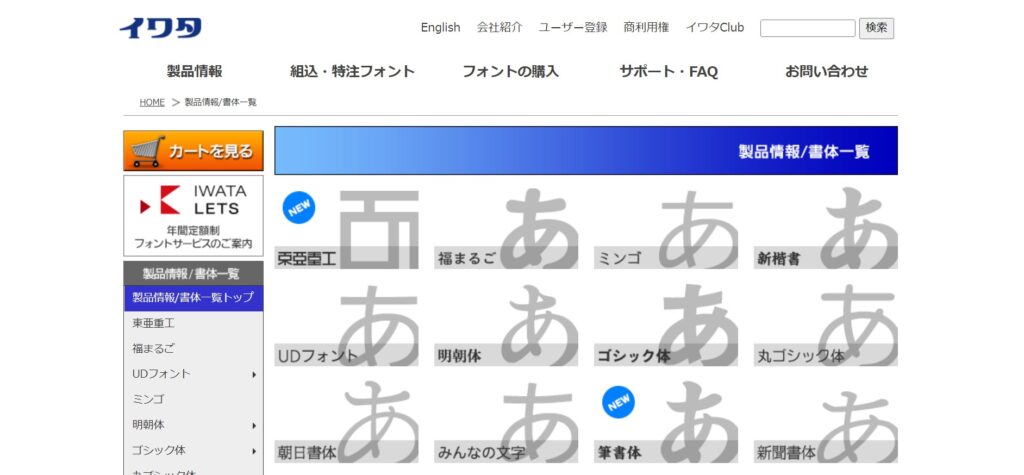Select 東亜重工 in the sidebar

193,323
